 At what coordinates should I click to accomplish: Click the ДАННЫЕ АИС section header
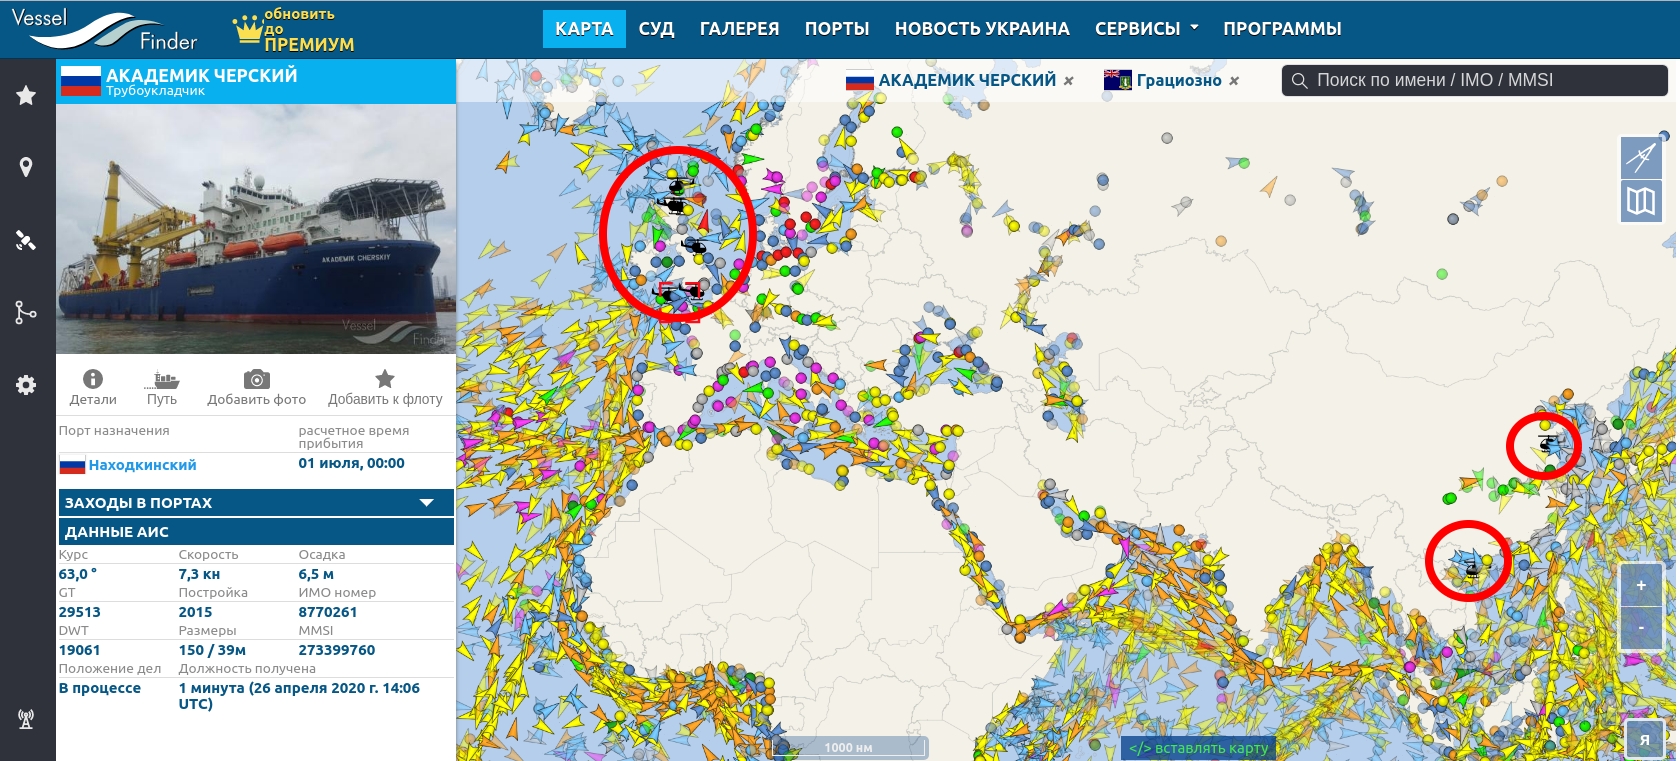tap(256, 531)
